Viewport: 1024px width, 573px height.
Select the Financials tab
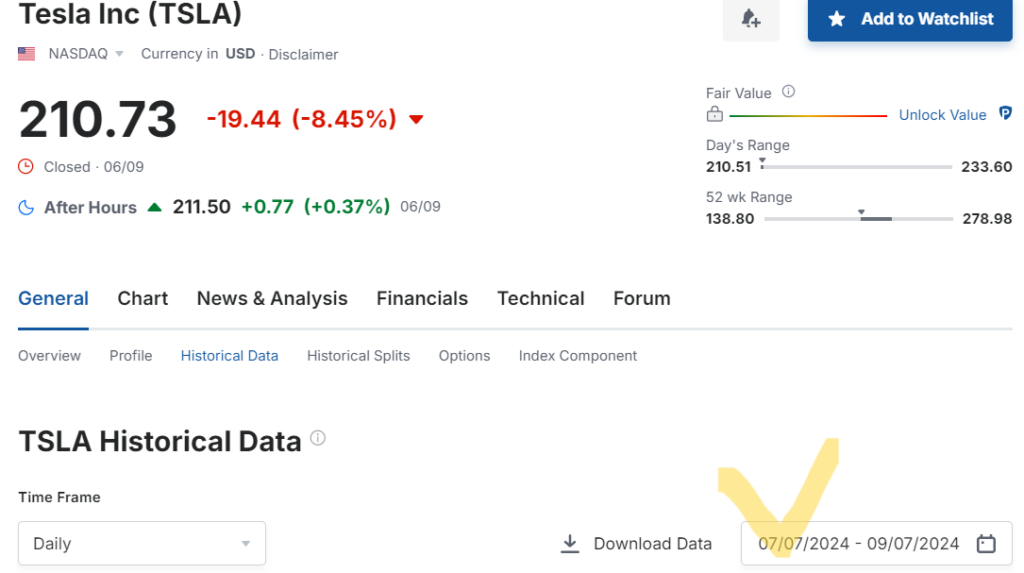[422, 298]
